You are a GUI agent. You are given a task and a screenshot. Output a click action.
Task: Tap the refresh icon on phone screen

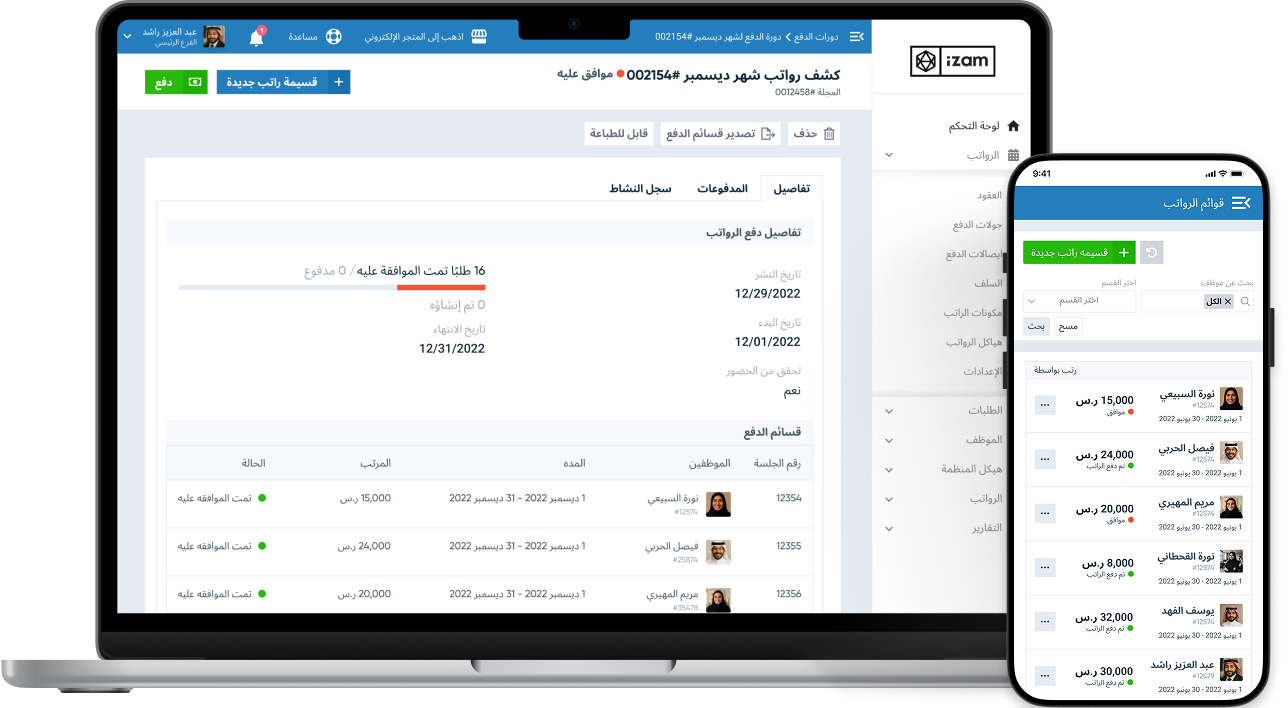(1151, 253)
